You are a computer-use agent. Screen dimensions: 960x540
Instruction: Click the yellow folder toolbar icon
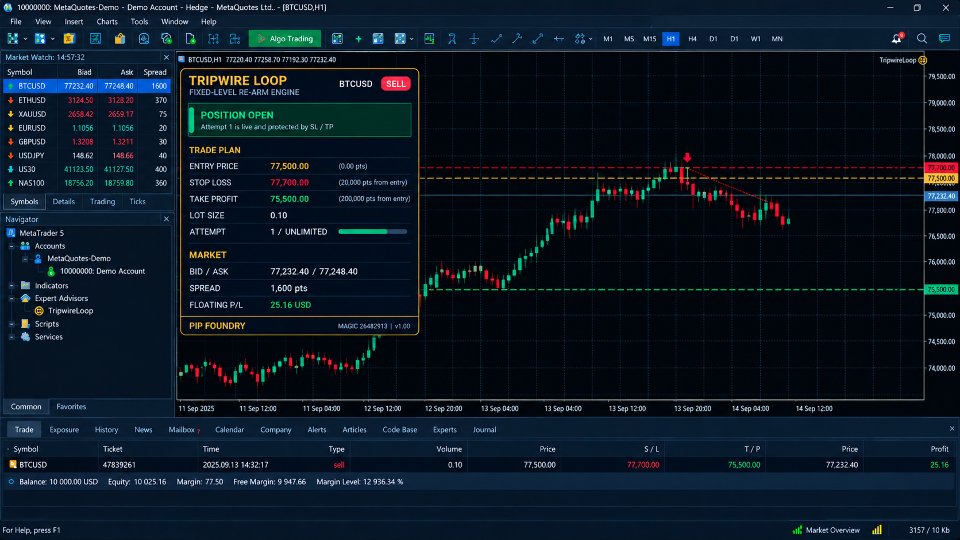(x=69, y=39)
